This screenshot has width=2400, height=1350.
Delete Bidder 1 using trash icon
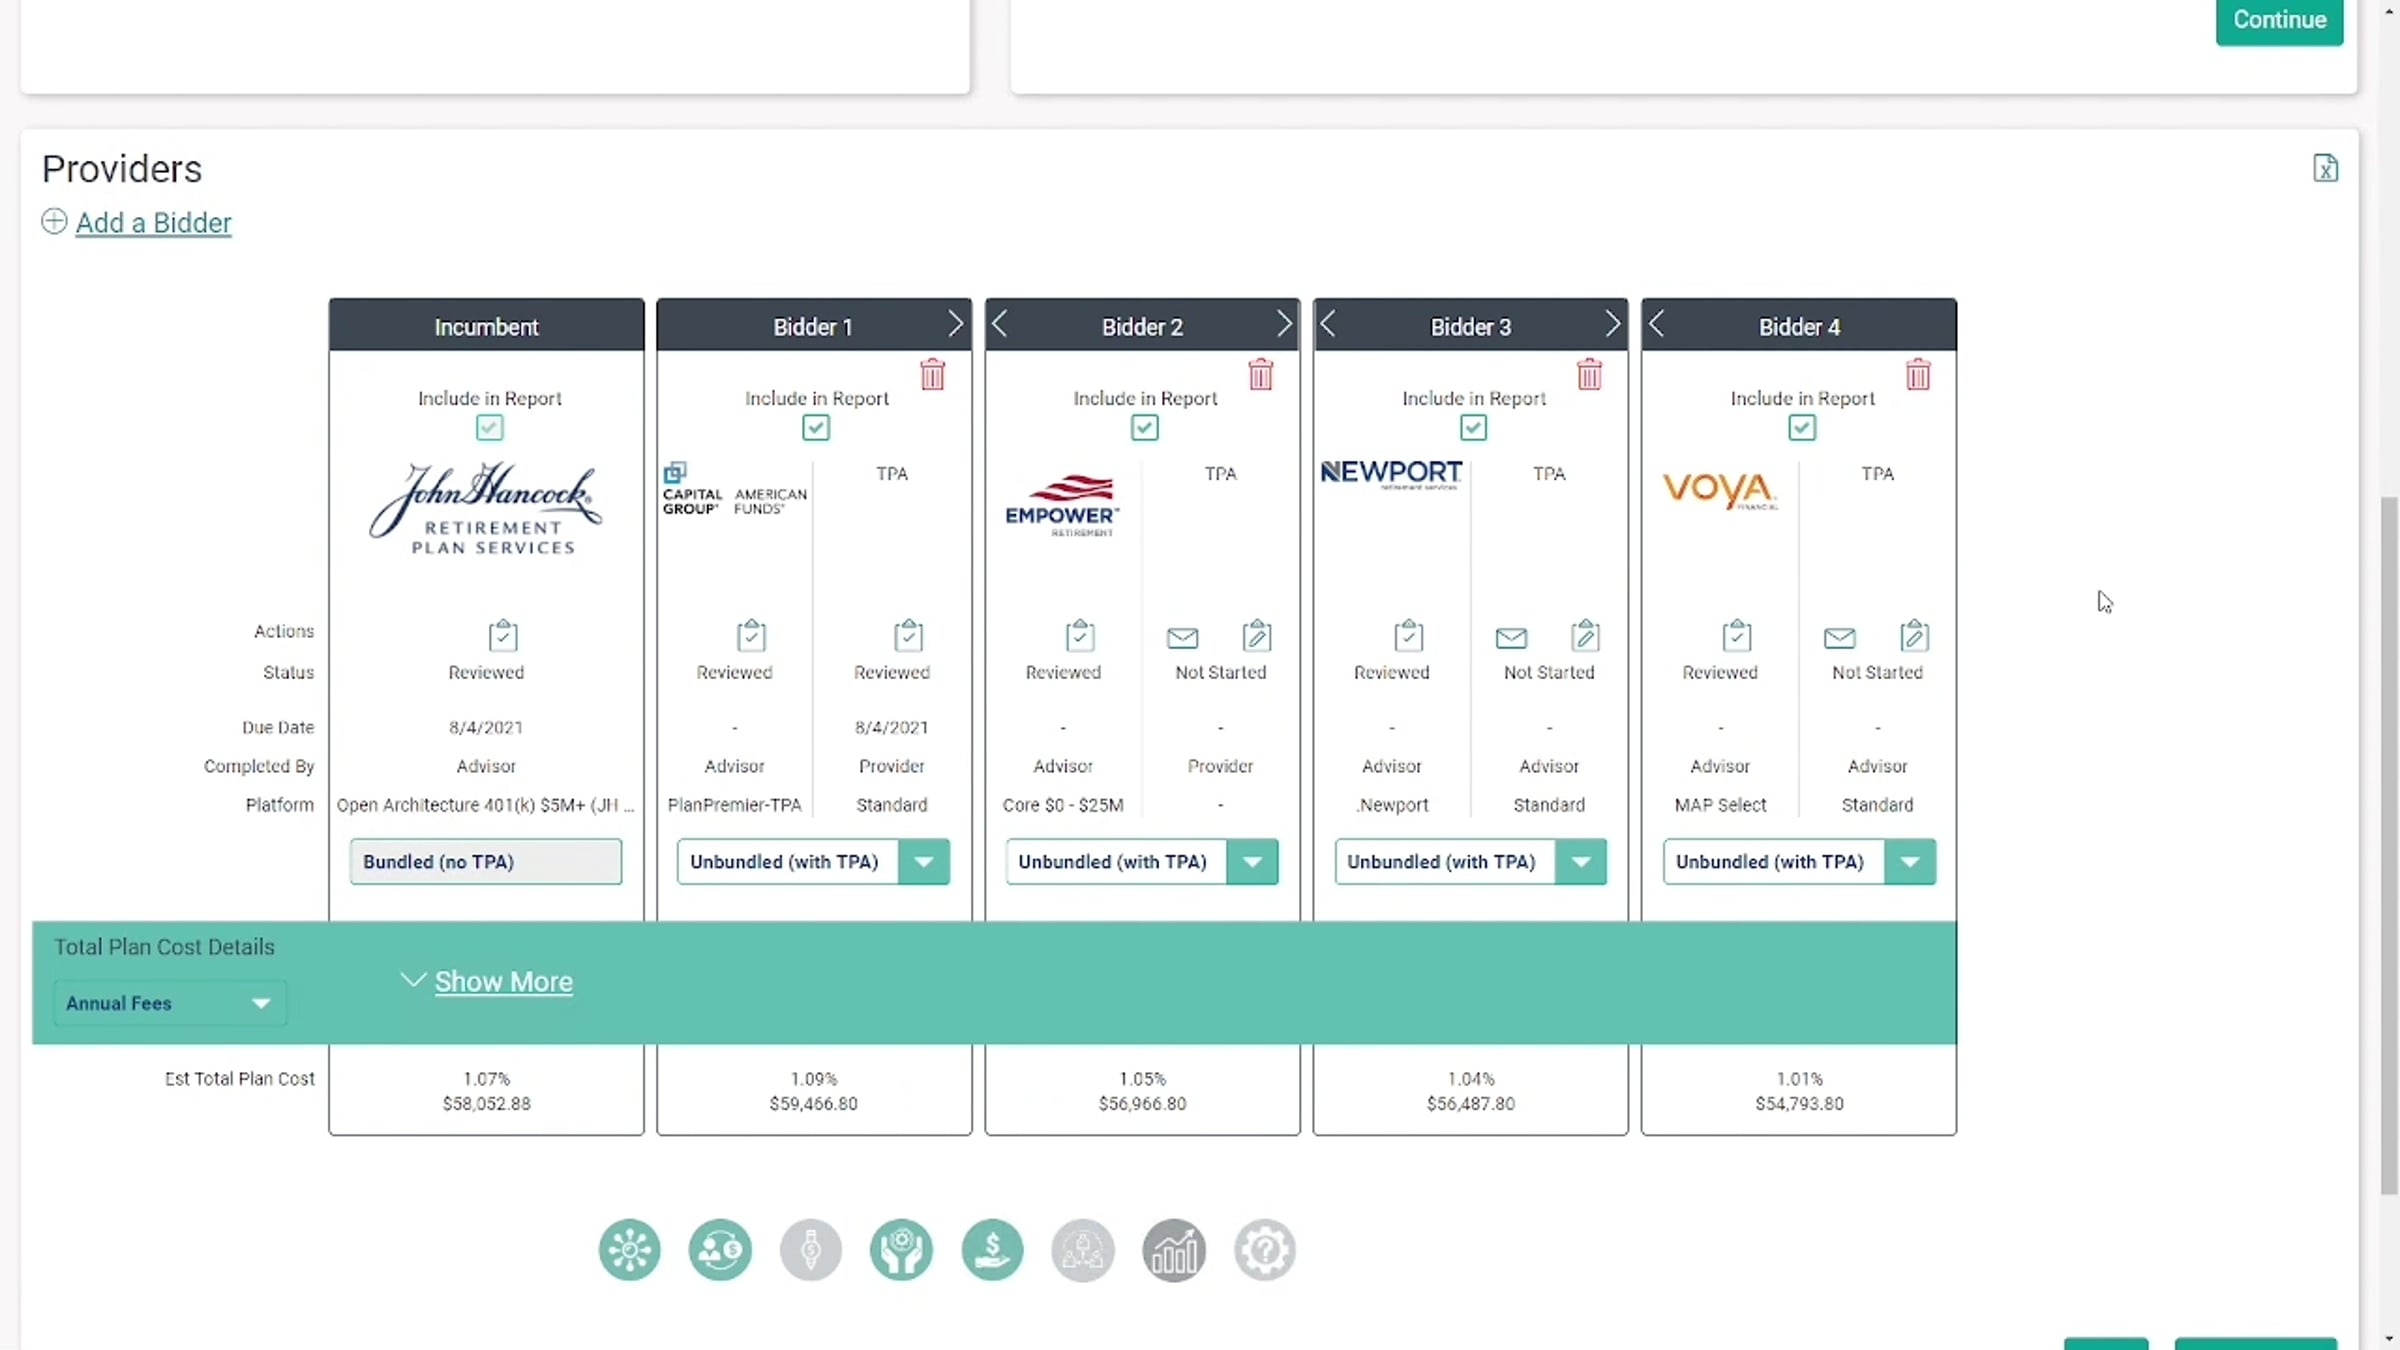[x=932, y=375]
